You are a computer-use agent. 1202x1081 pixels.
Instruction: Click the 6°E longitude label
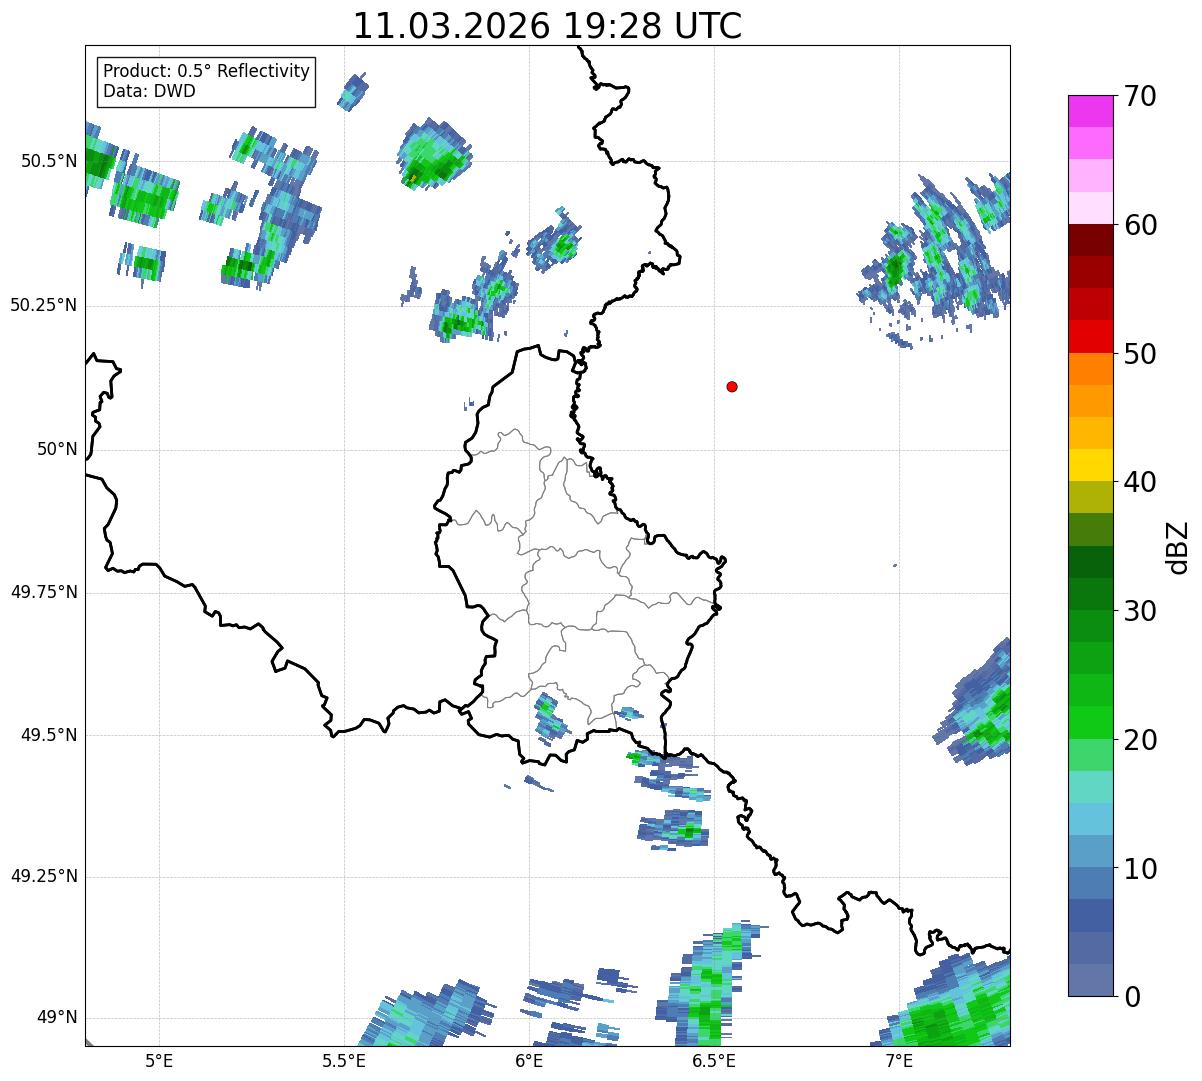click(530, 1060)
